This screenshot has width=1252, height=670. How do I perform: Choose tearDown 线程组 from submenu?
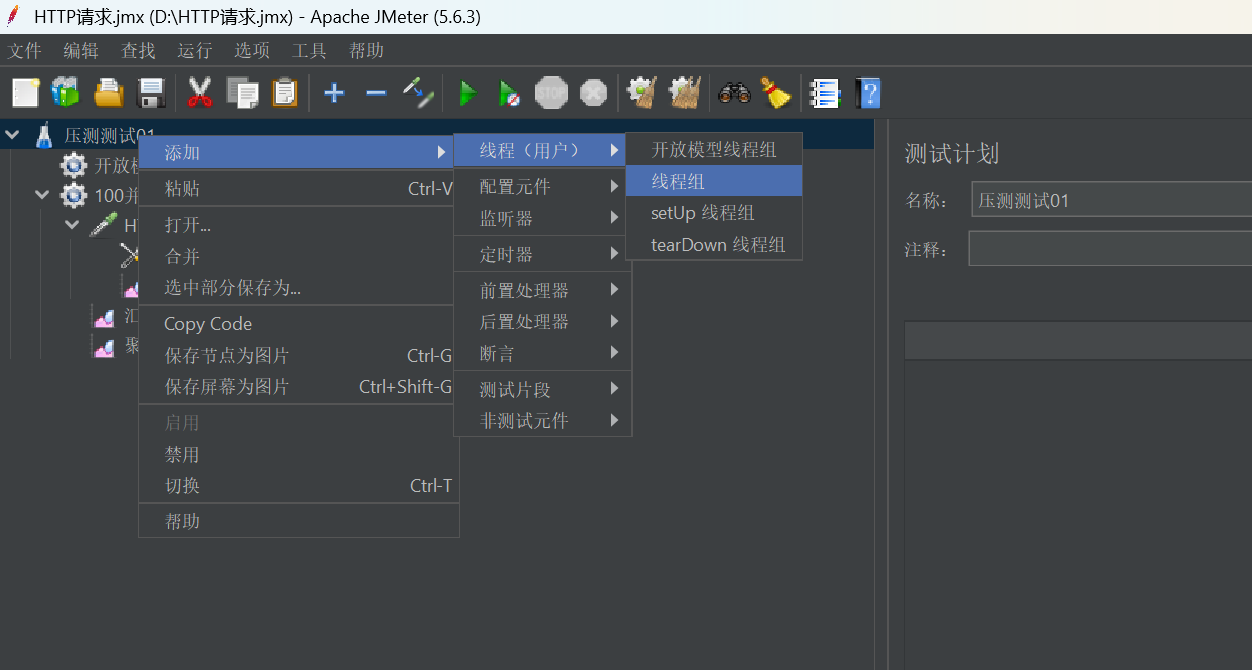714,244
